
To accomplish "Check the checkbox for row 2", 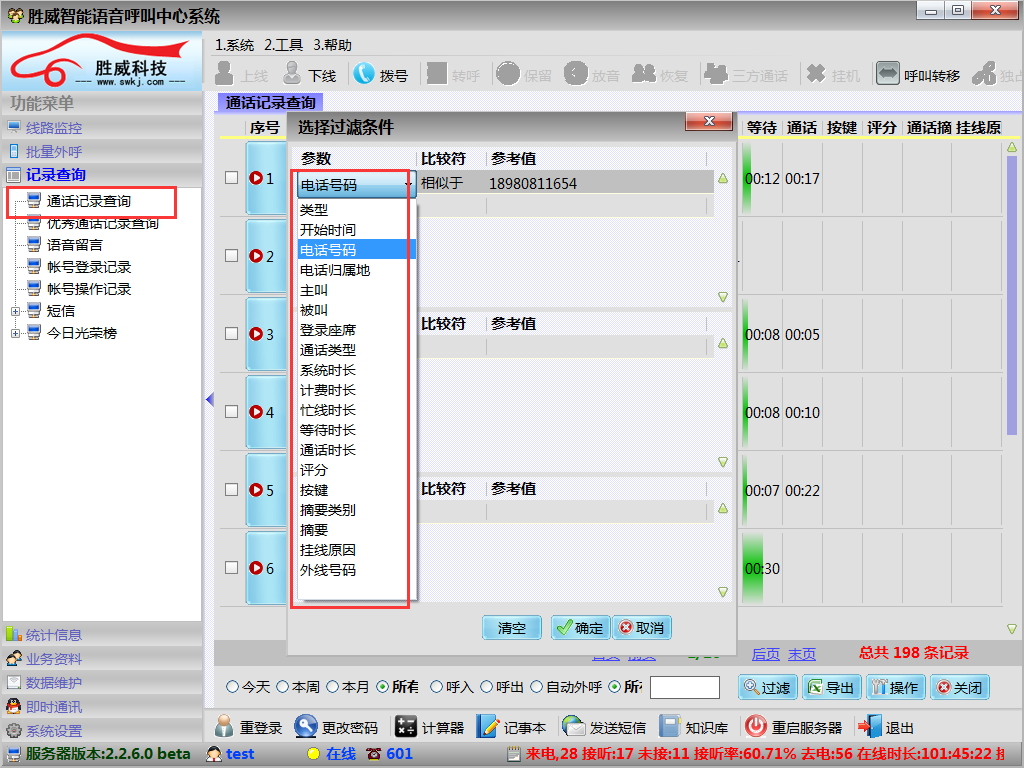I will [231, 256].
